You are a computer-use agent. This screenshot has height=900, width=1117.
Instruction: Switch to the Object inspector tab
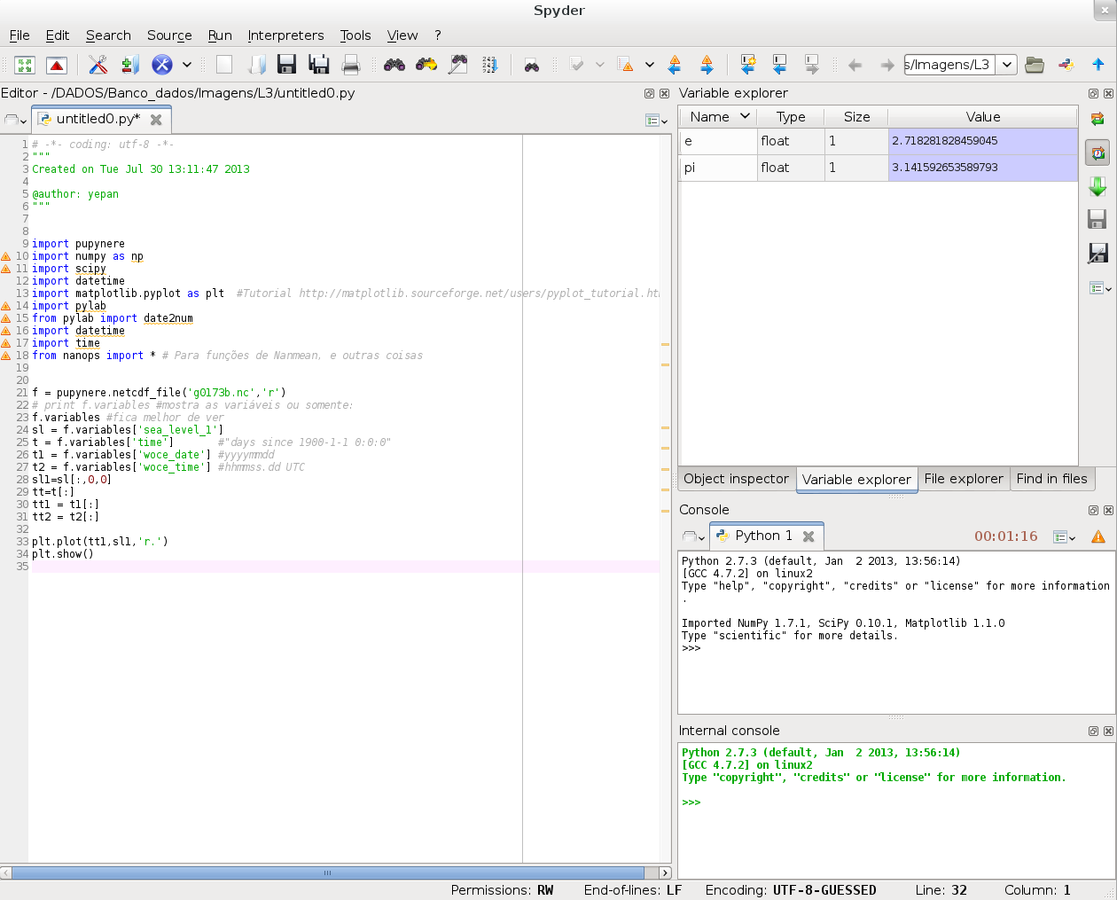tap(736, 479)
